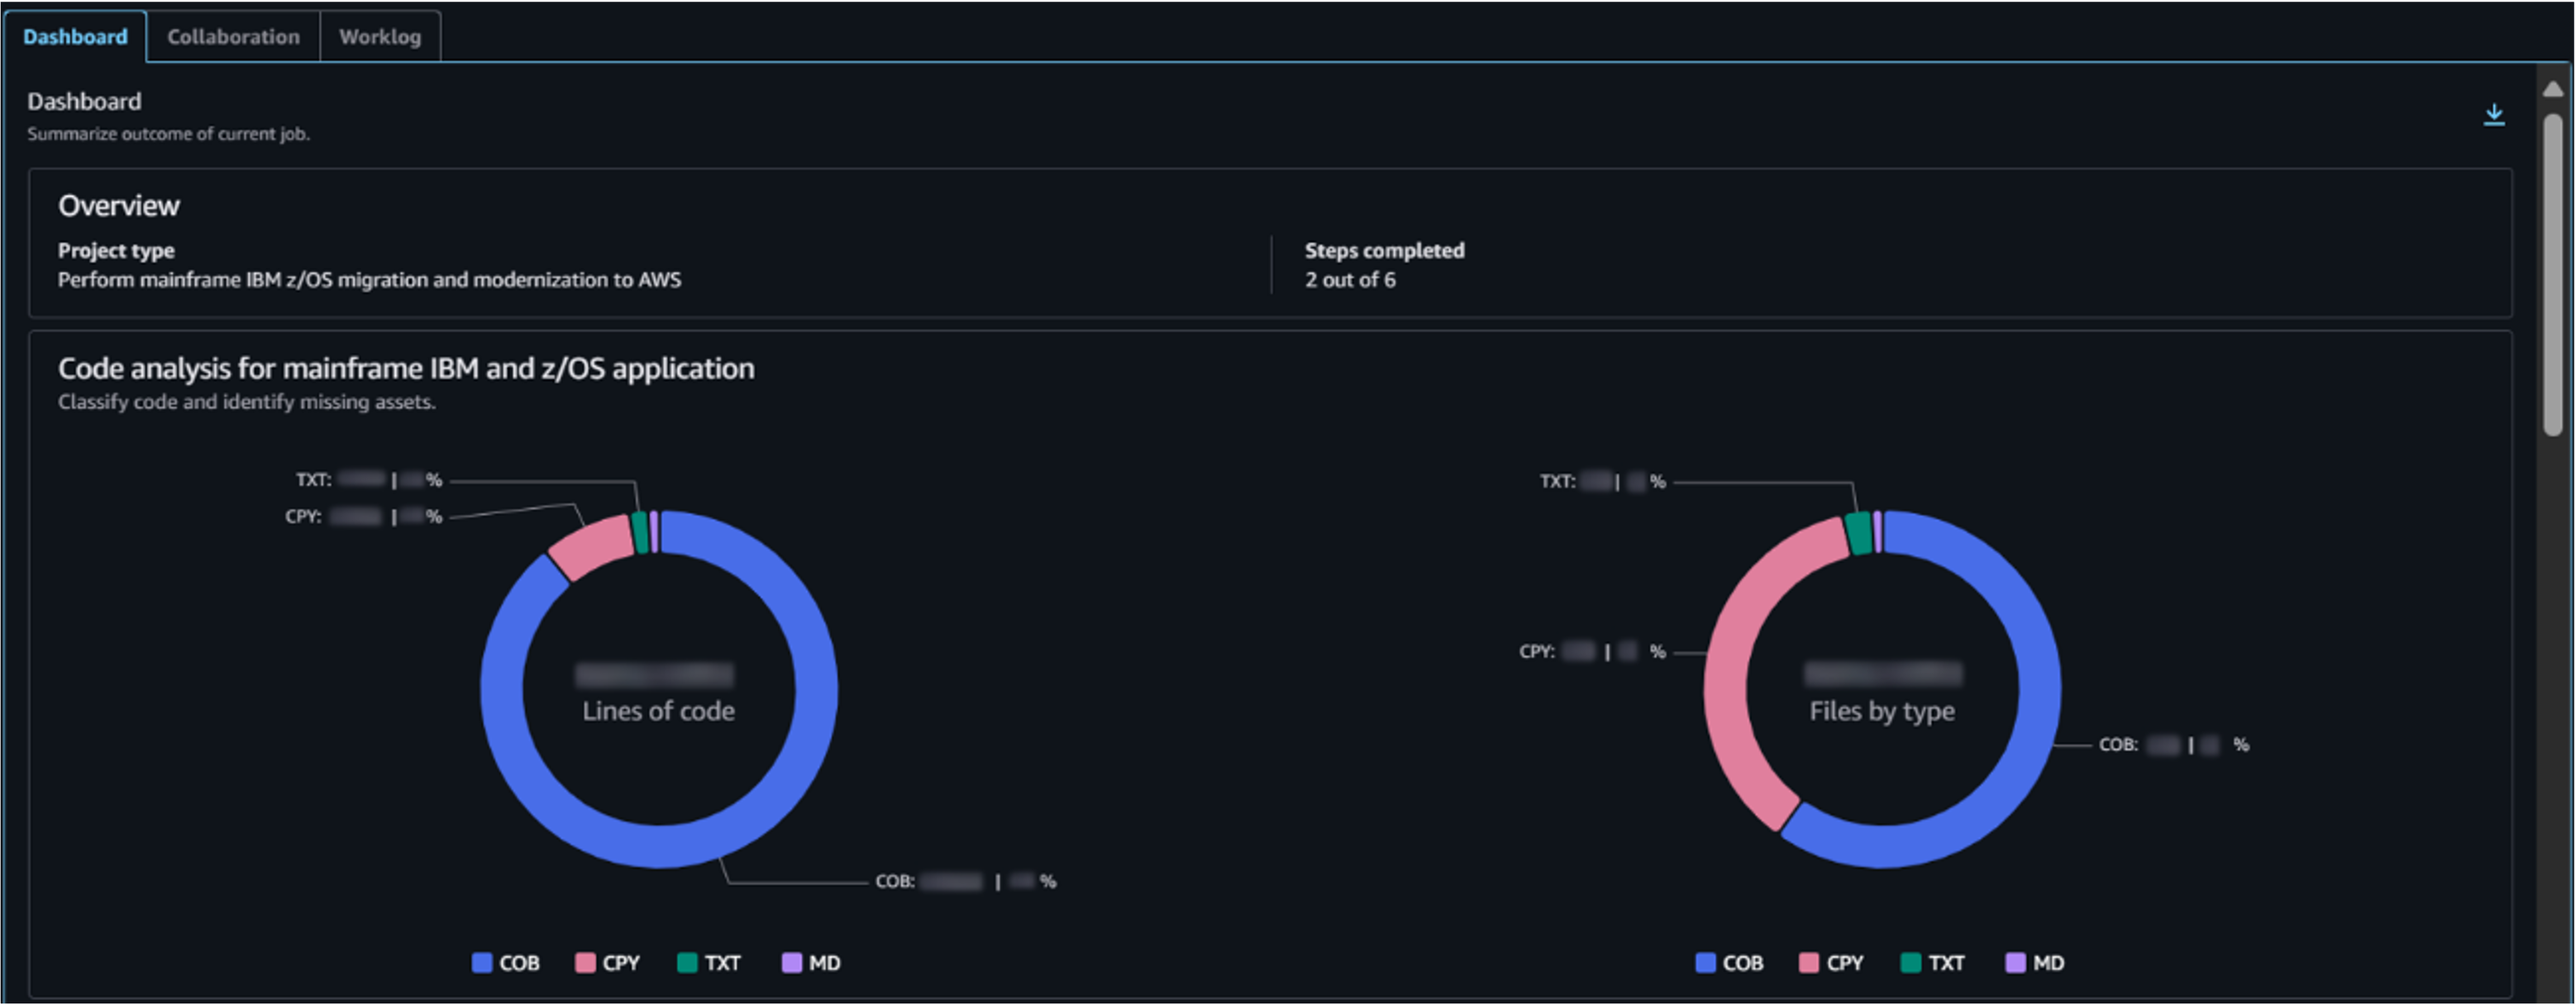Click scrollbar up arrow
Viewport: 2576px width, 1005px height.
click(2553, 89)
